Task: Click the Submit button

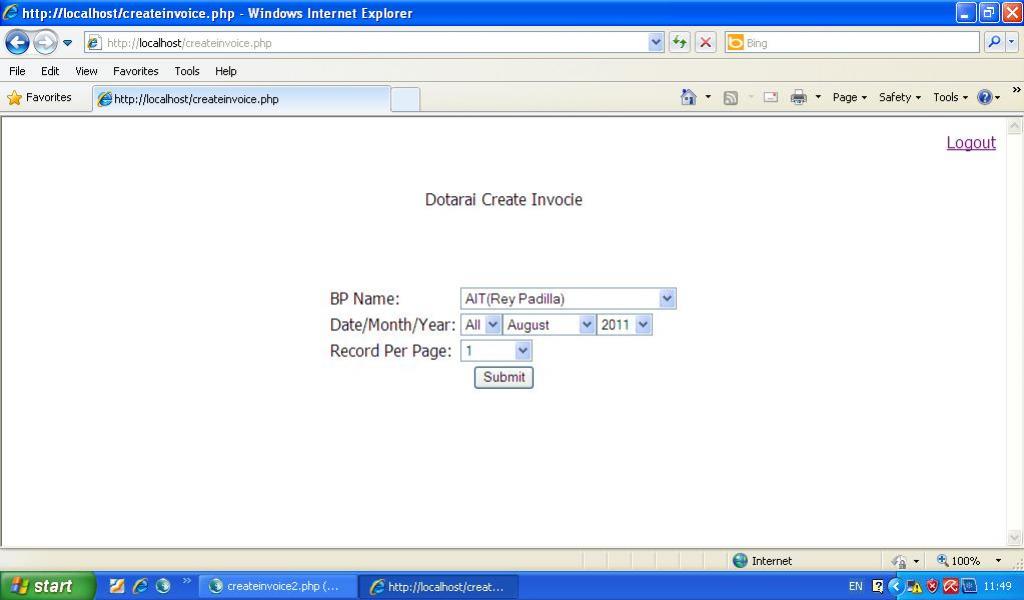Action: click(502, 377)
